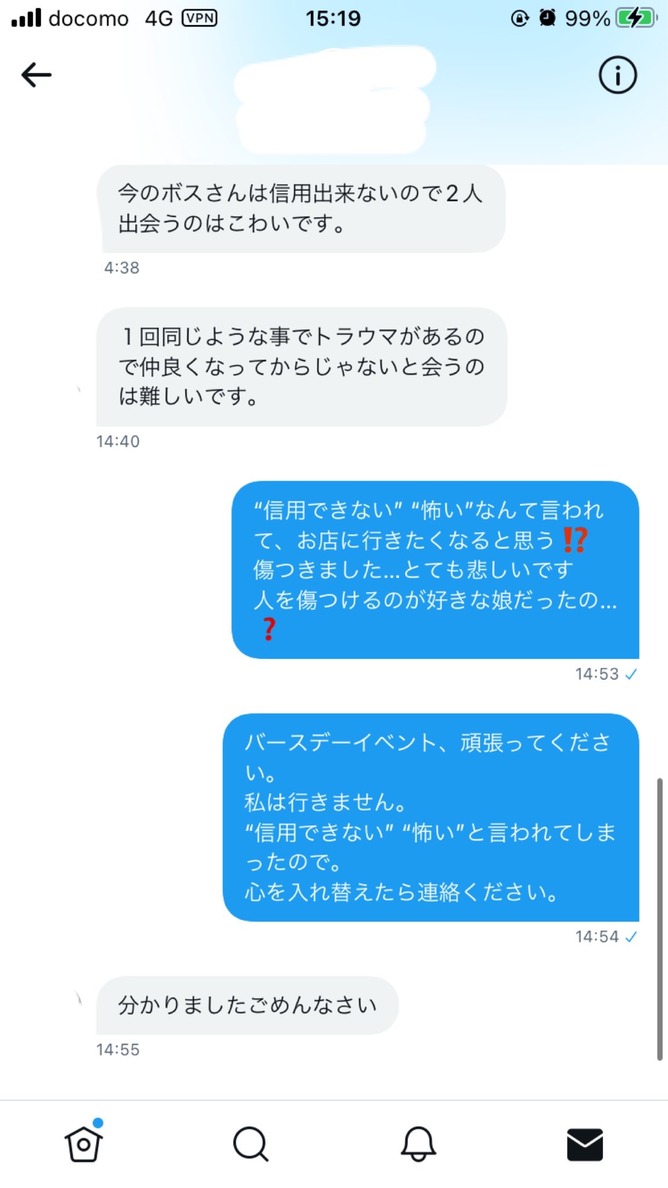
Task: Open conversation info icon
Action: (x=618, y=74)
